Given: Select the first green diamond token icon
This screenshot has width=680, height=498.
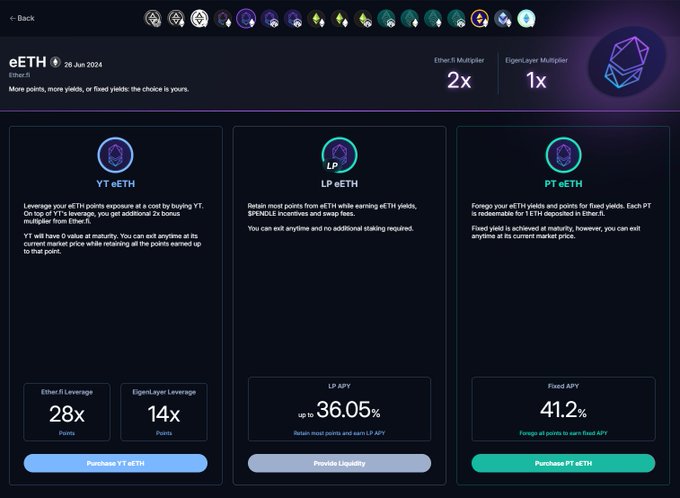Looking at the screenshot, I should 316,19.
